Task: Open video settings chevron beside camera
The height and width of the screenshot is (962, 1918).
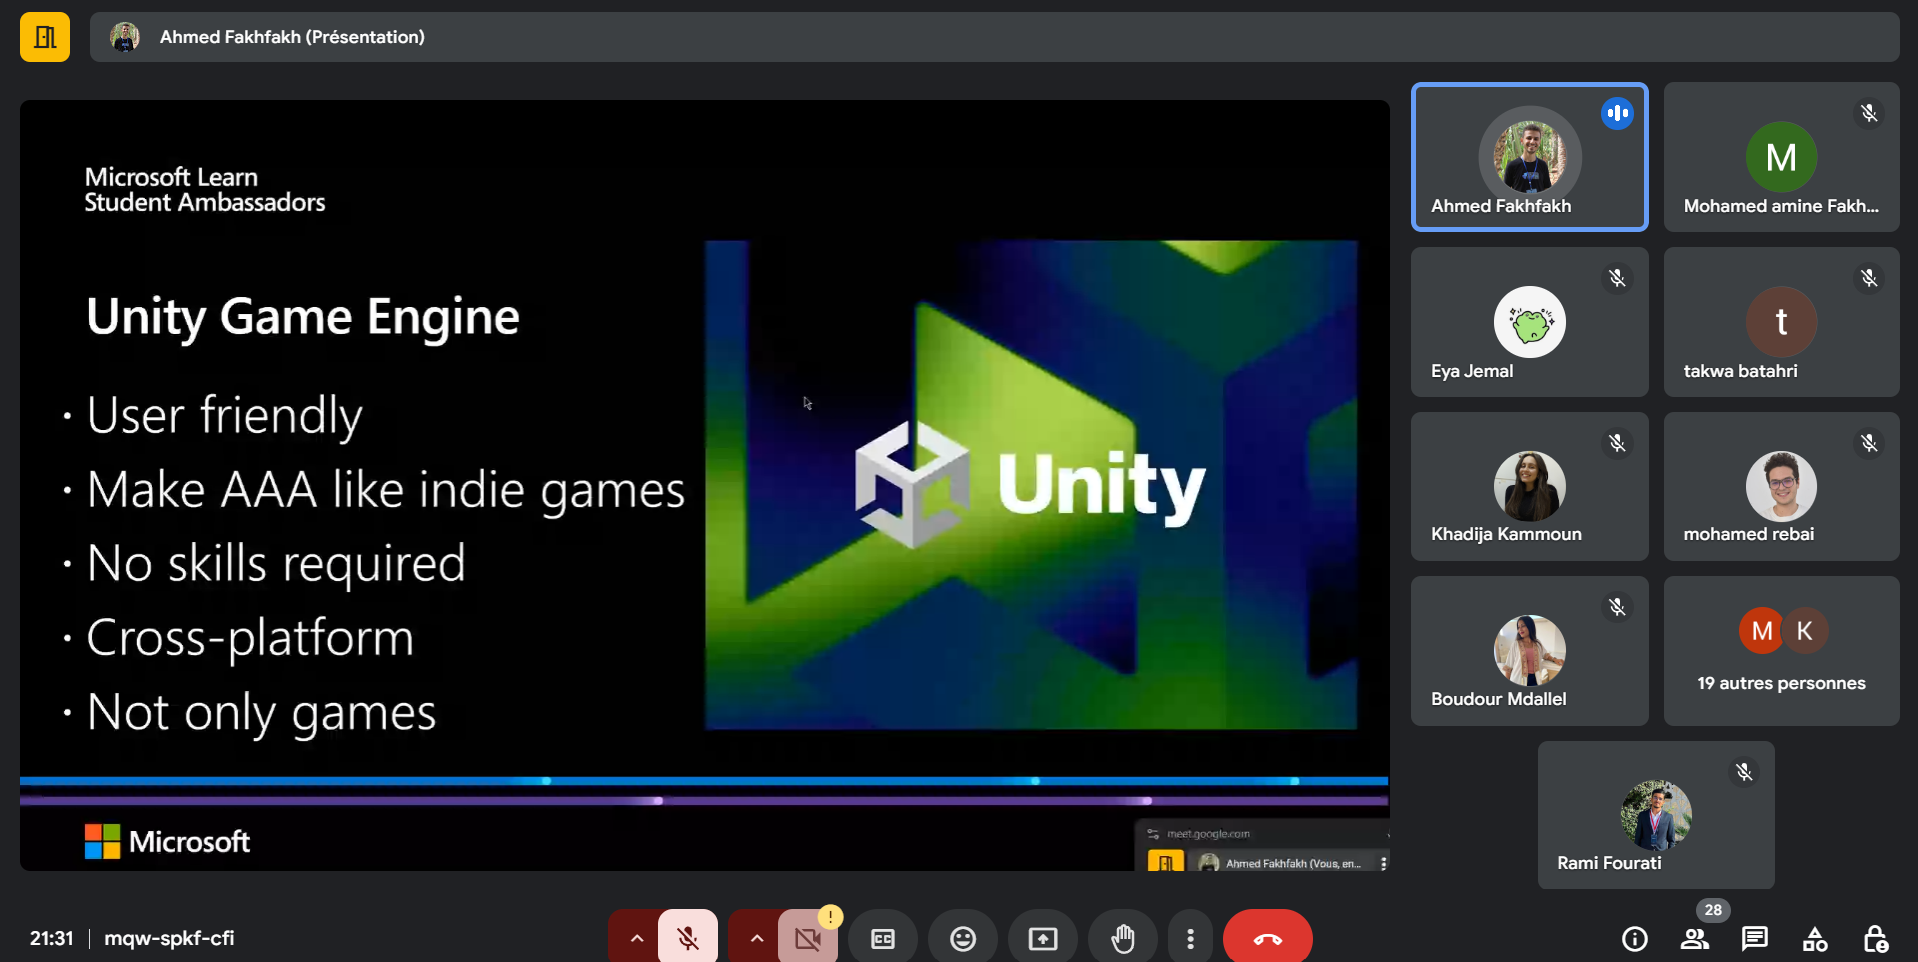Action: [756, 938]
